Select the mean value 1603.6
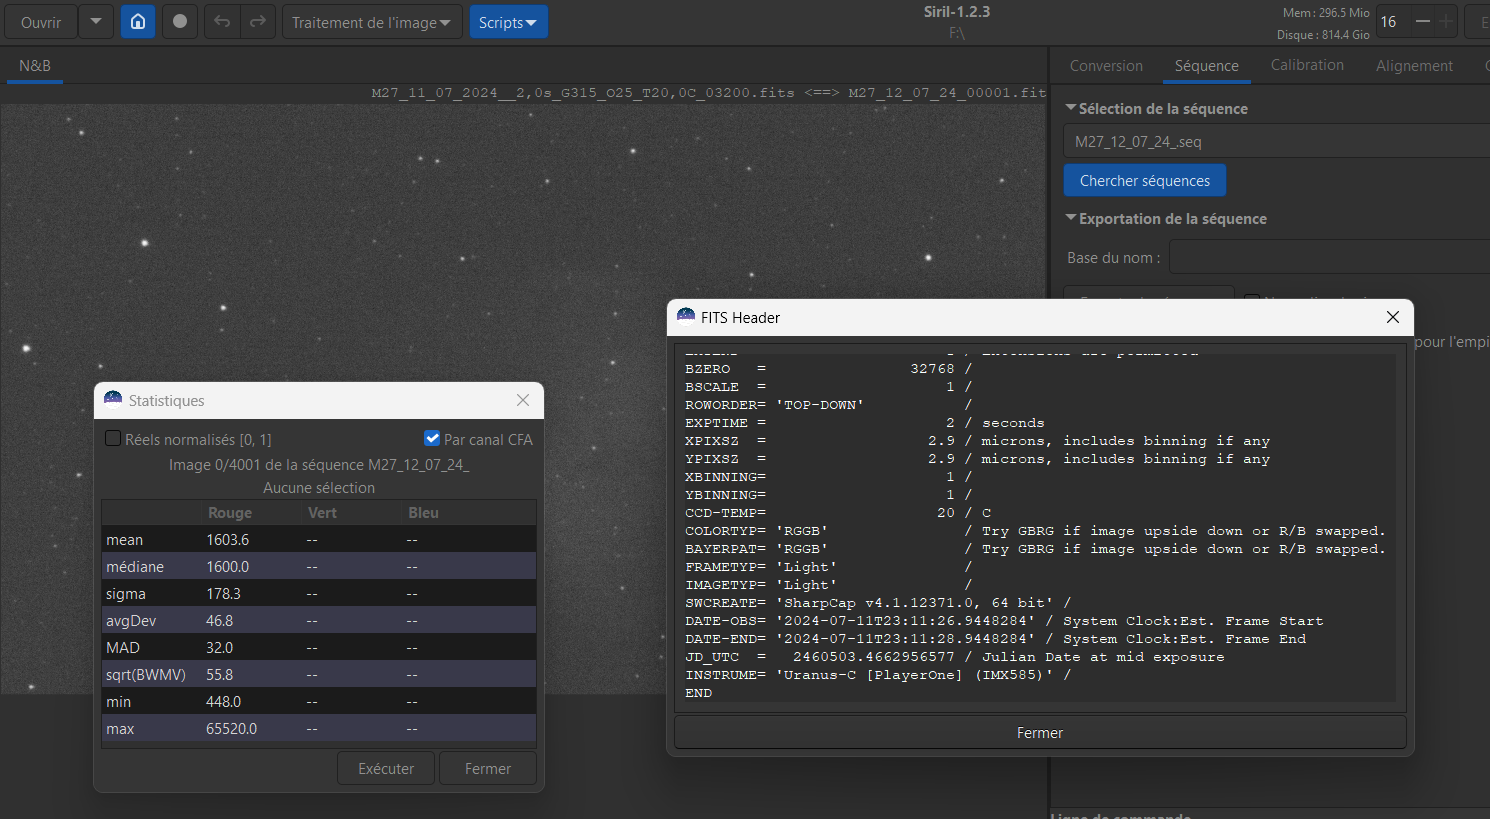 click(228, 539)
